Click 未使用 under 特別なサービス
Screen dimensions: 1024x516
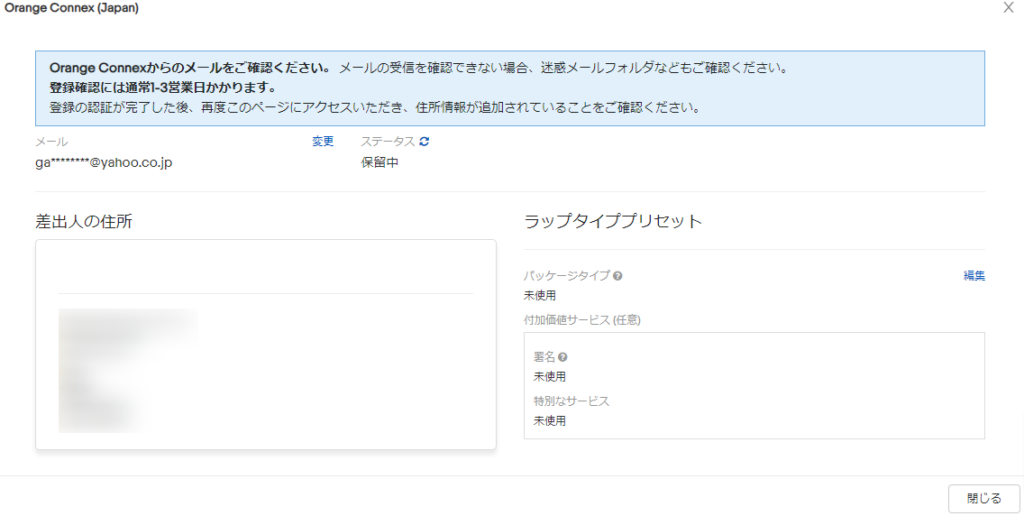coord(549,421)
